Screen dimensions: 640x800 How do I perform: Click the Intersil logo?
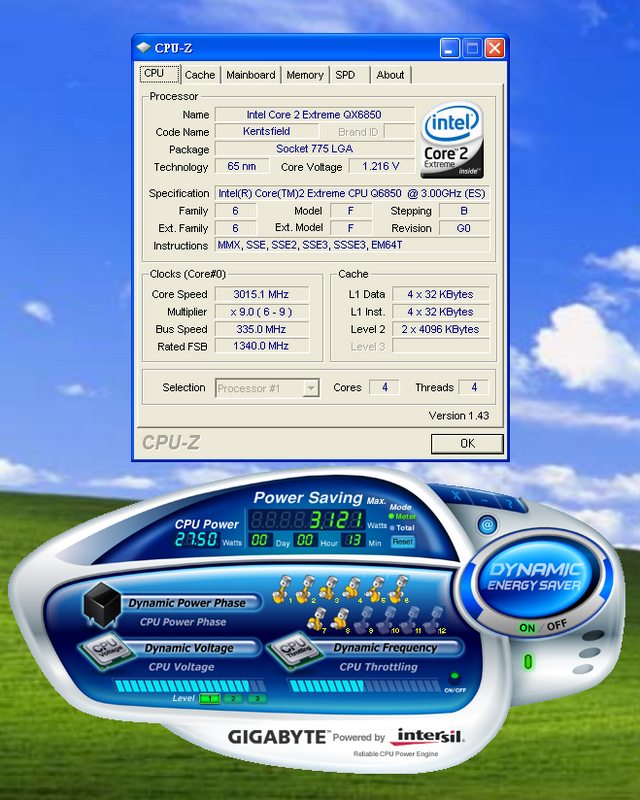(x=427, y=736)
